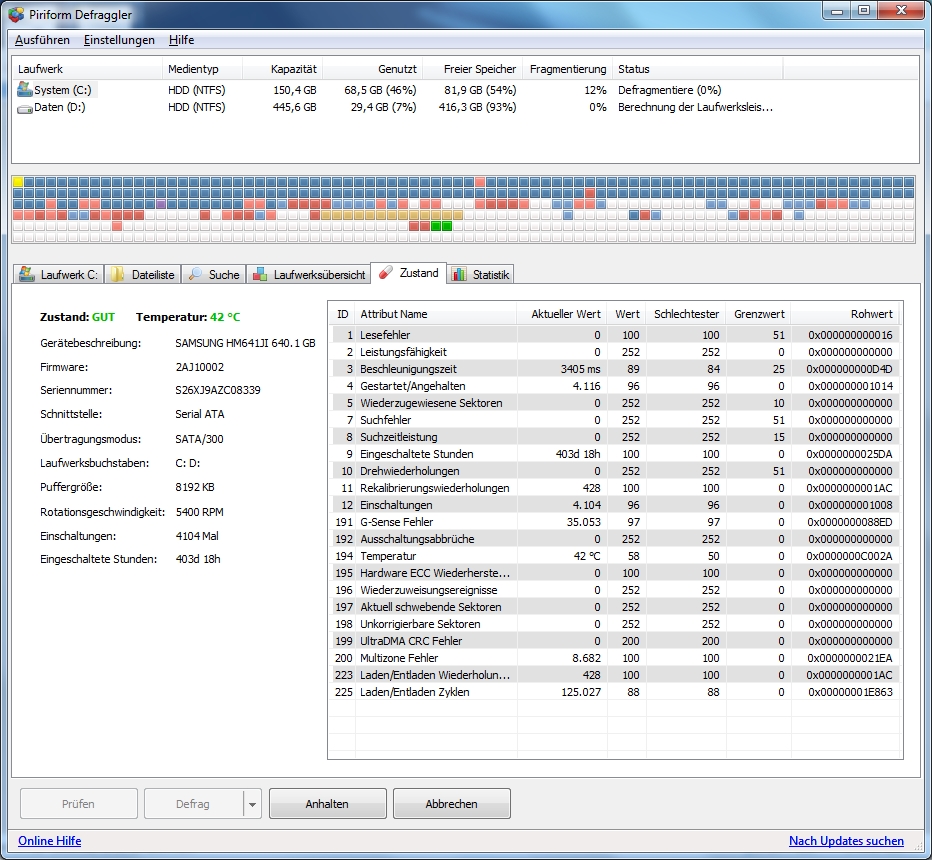Select the Multizone Fehler row
This screenshot has height=860, width=932.
pyautogui.click(x=615, y=659)
